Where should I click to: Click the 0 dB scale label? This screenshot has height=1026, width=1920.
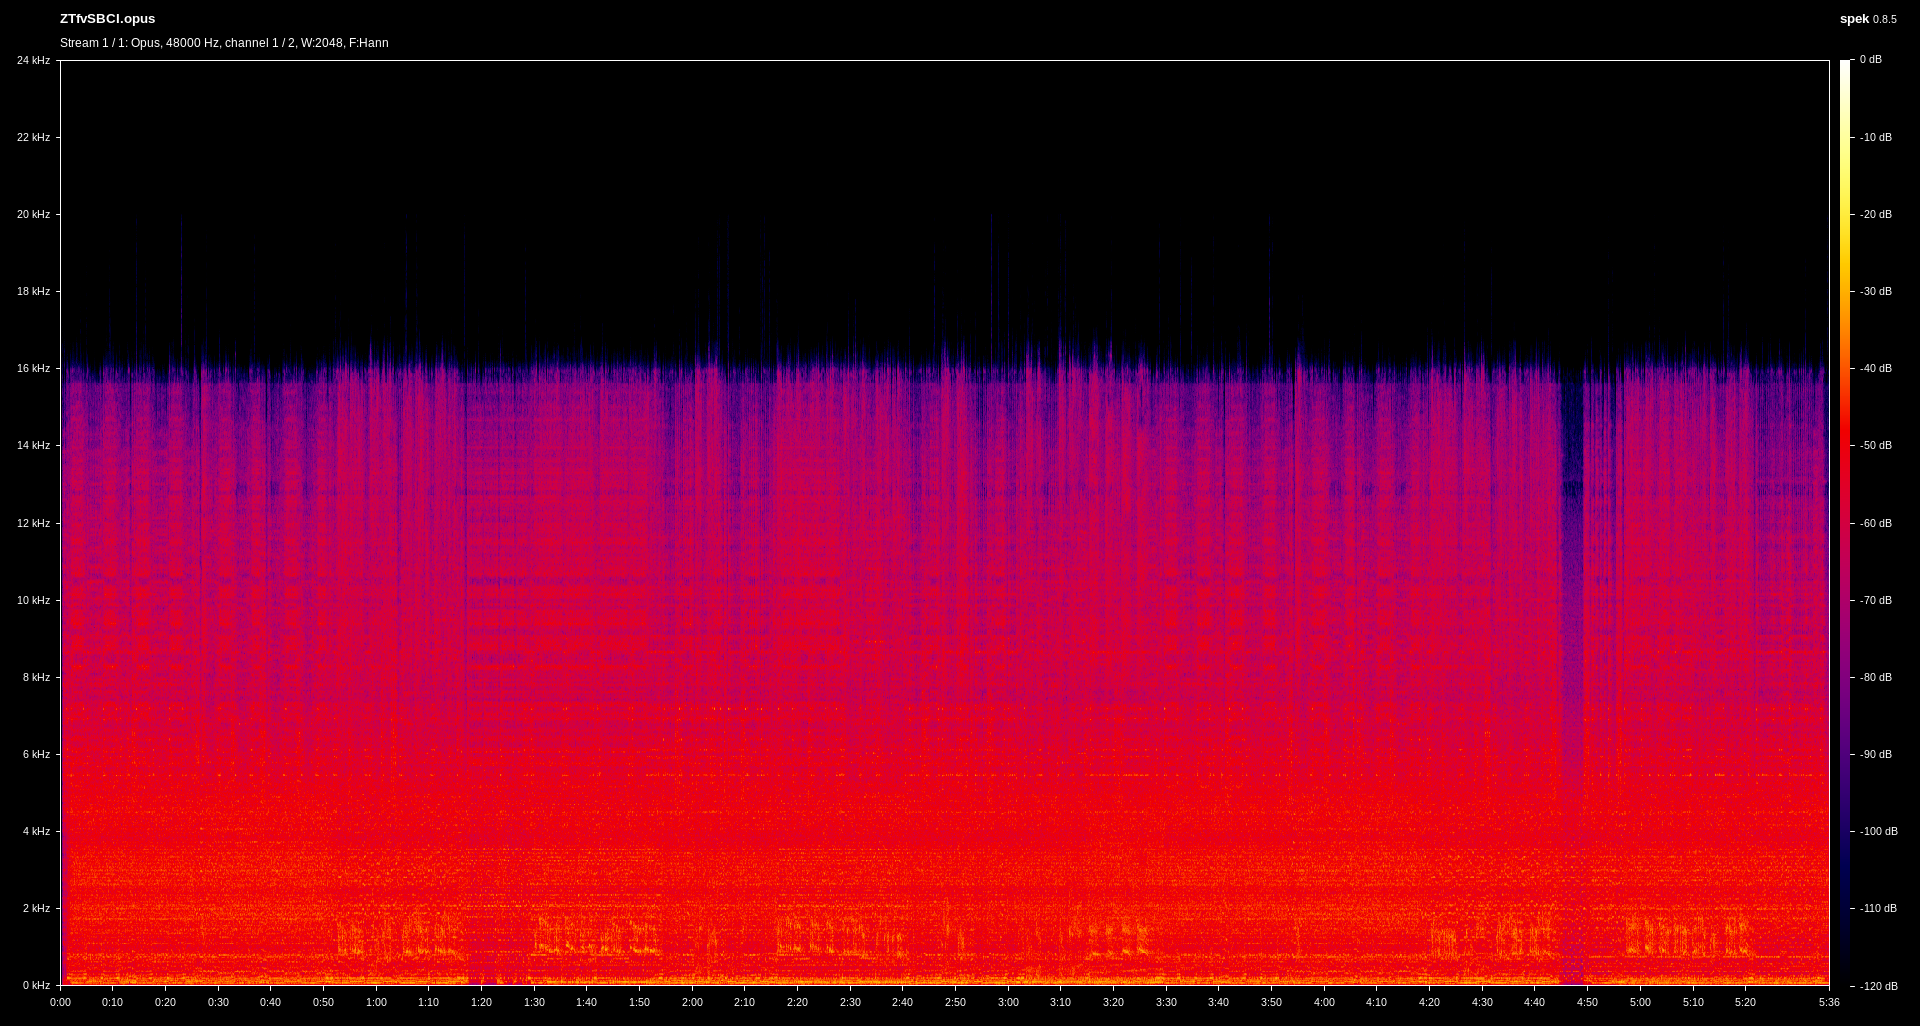[x=1870, y=60]
